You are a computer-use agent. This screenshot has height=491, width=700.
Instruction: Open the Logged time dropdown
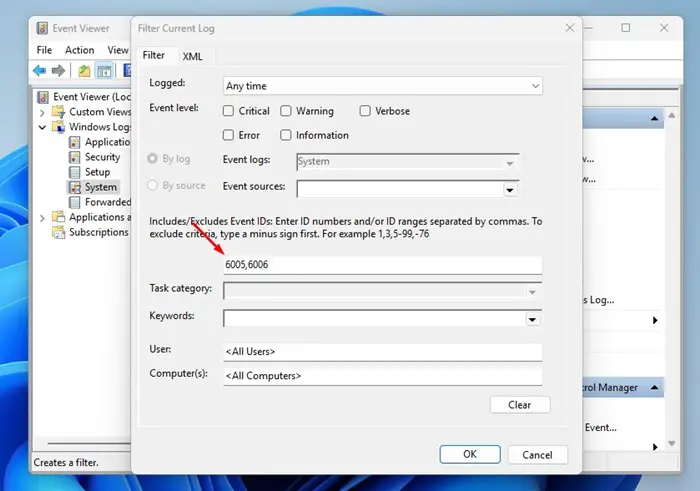(383, 86)
